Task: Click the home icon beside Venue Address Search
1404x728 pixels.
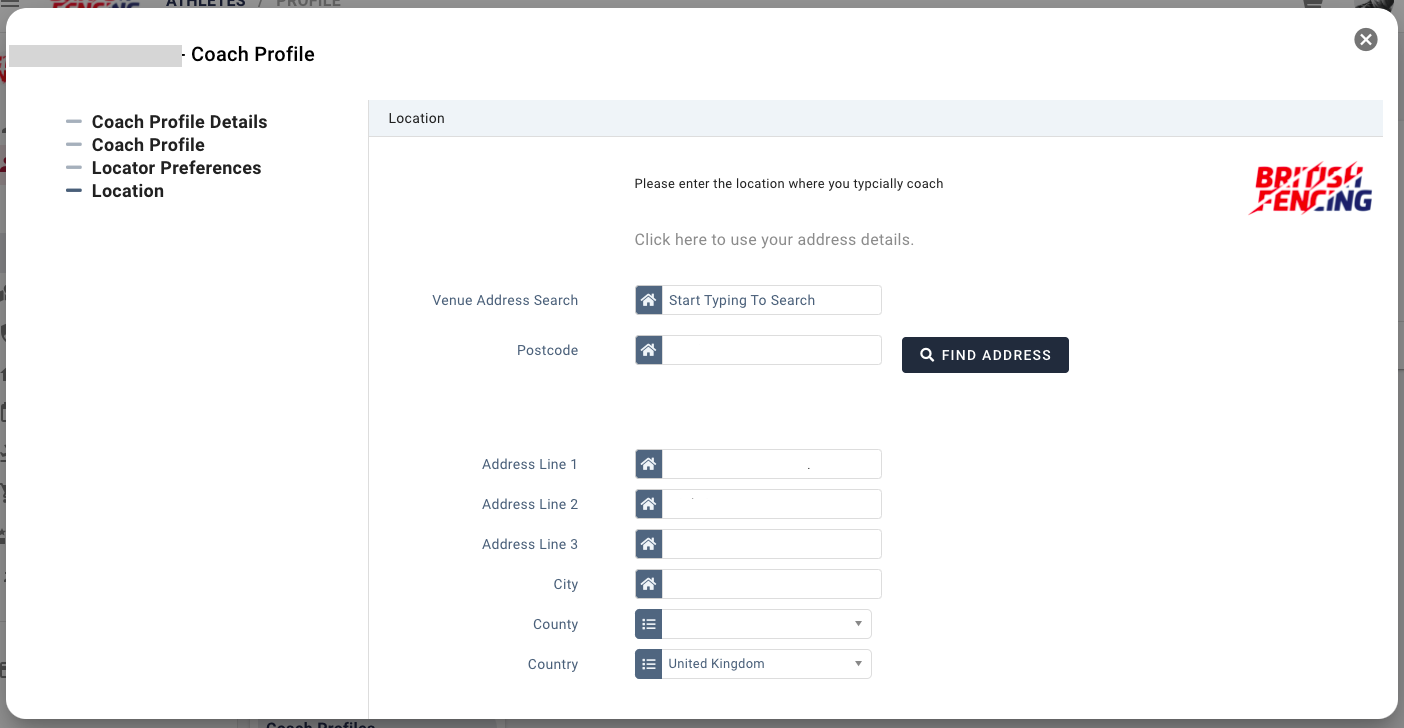Action: click(649, 300)
